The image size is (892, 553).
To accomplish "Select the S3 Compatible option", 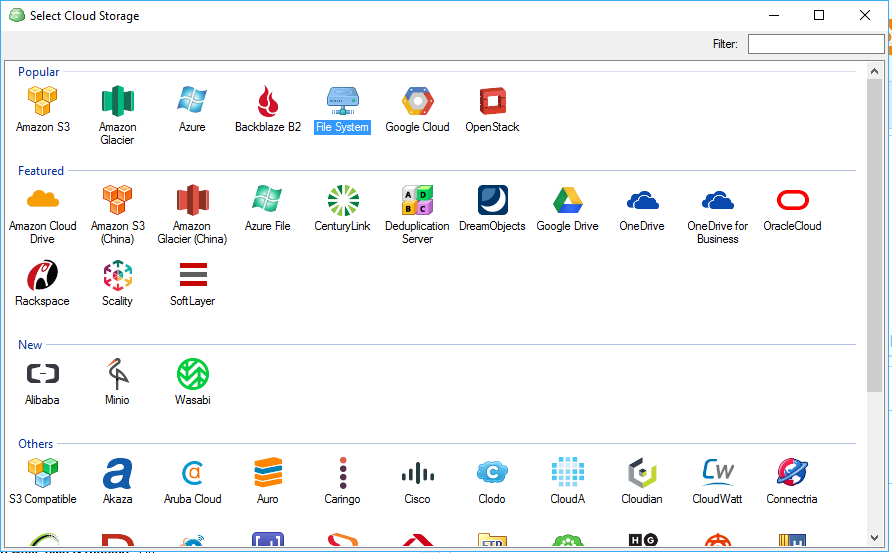I will tap(42, 473).
